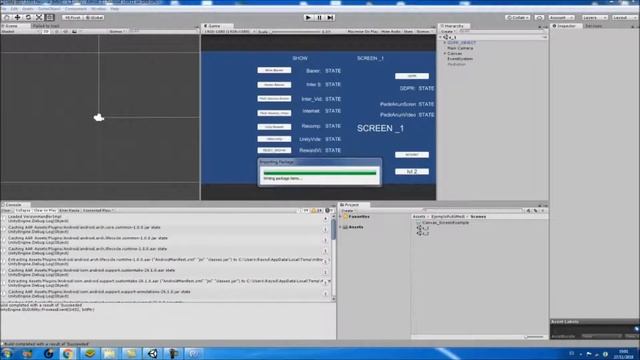Select the Move tool
The width and height of the screenshot is (640, 360).
click(18, 18)
